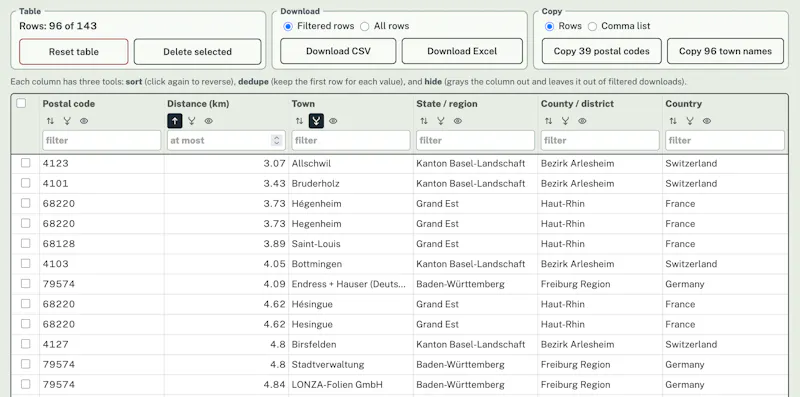Copy 96 town names
The image size is (800, 397).
(726, 51)
